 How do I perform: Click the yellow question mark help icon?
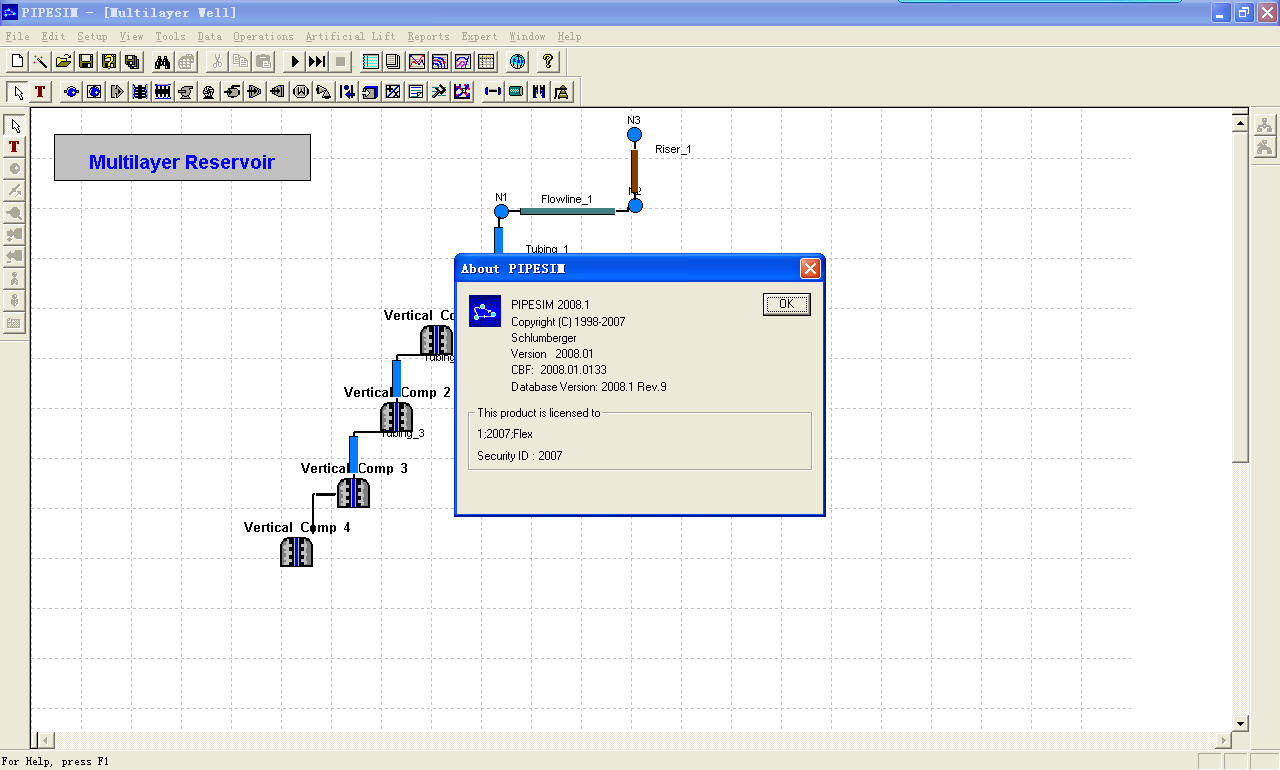tap(548, 61)
